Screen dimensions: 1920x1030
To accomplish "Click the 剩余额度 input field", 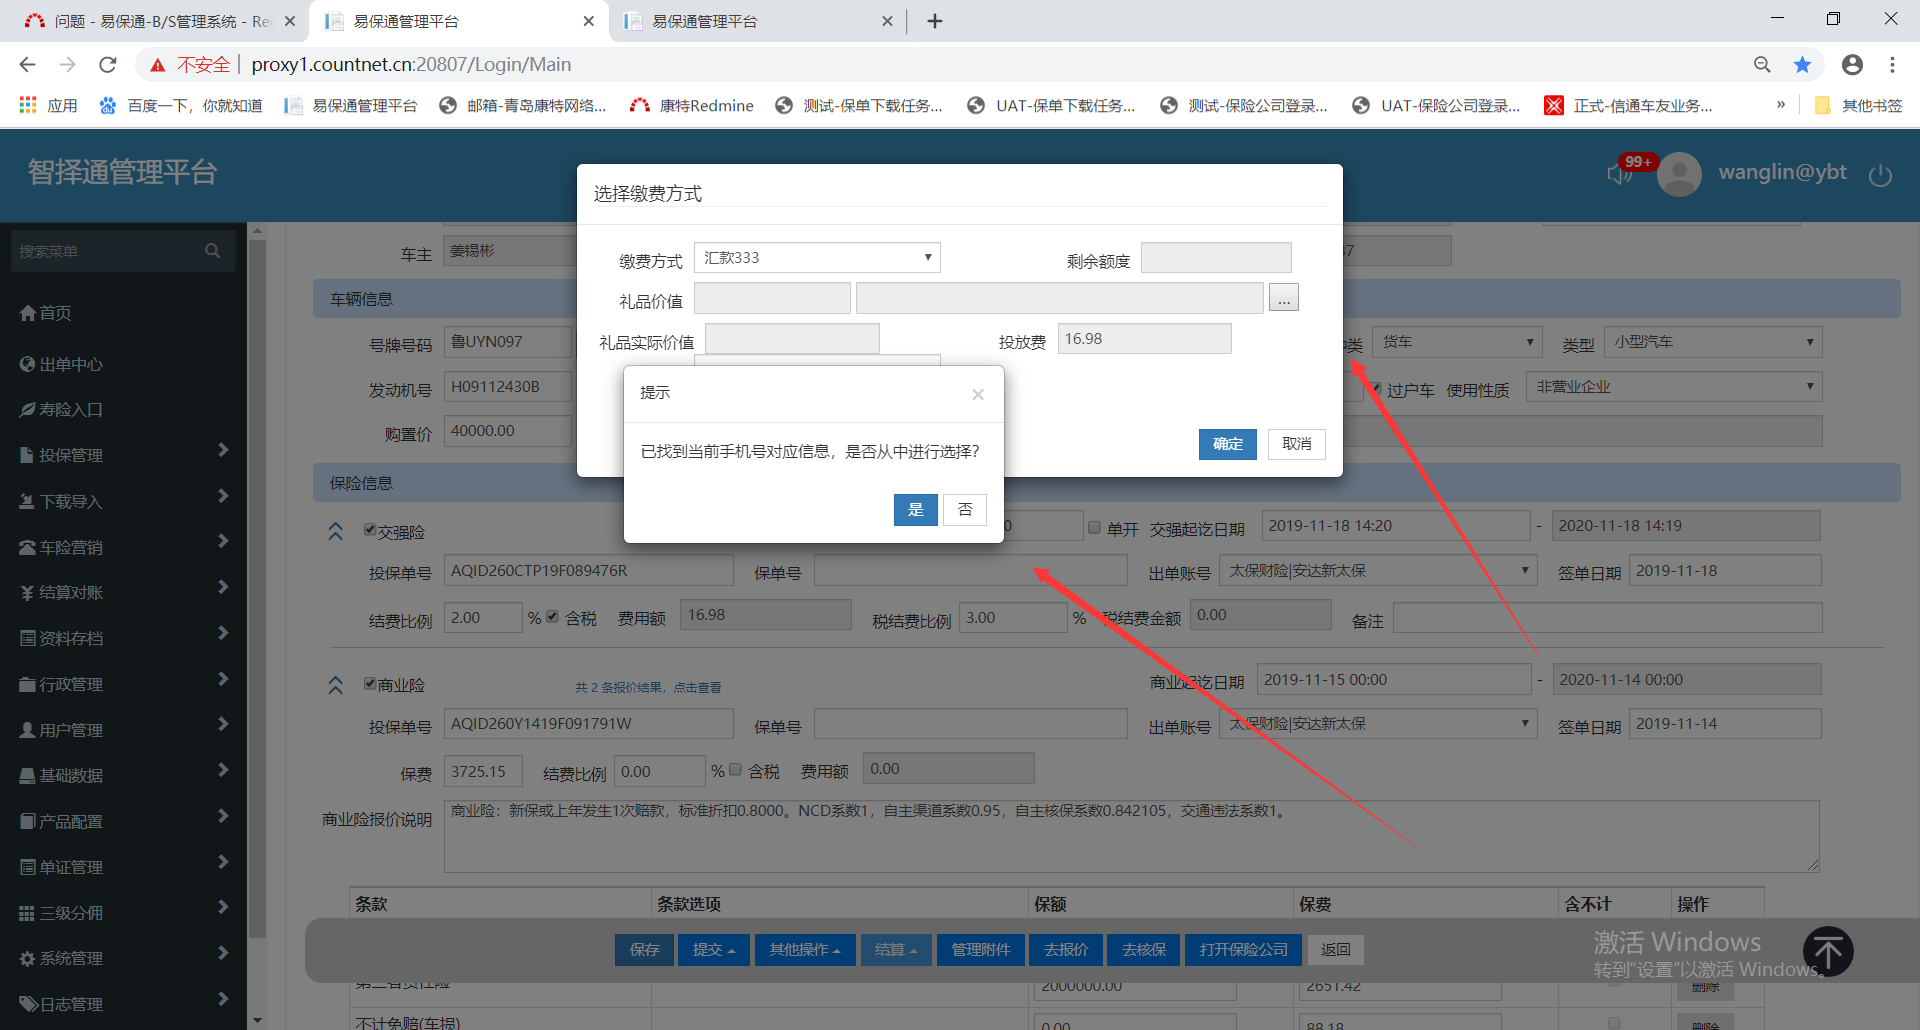I will click(x=1216, y=258).
